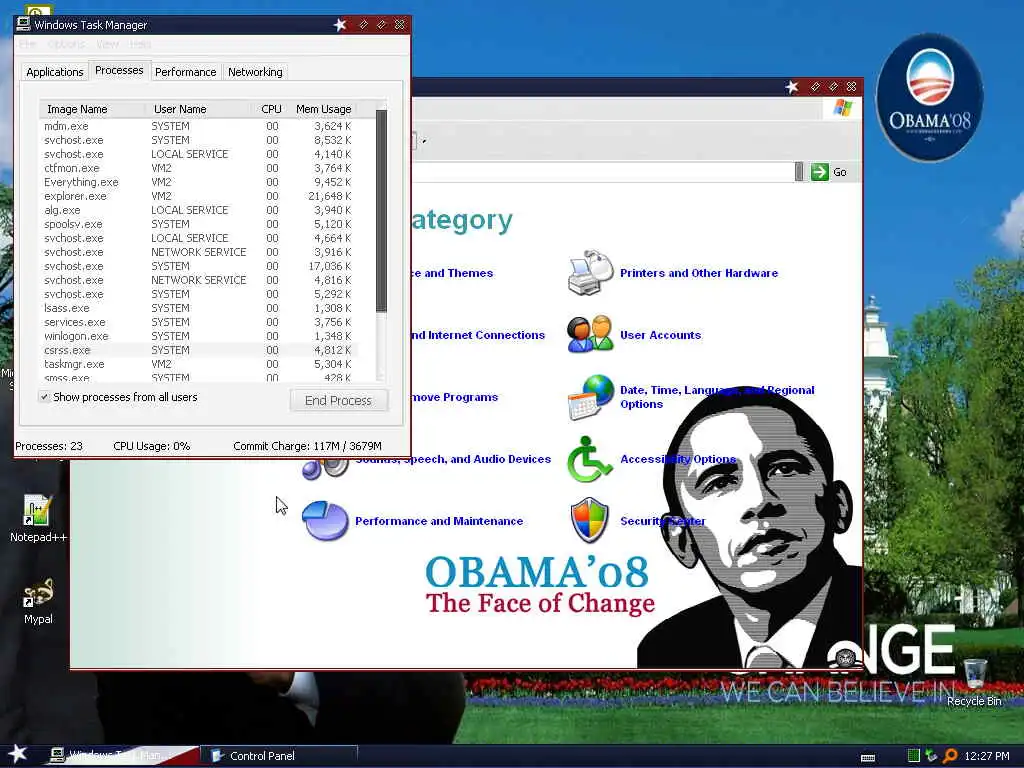1024x768 pixels.
Task: Click the Commit Charge status bar entry
Action: tap(307, 446)
